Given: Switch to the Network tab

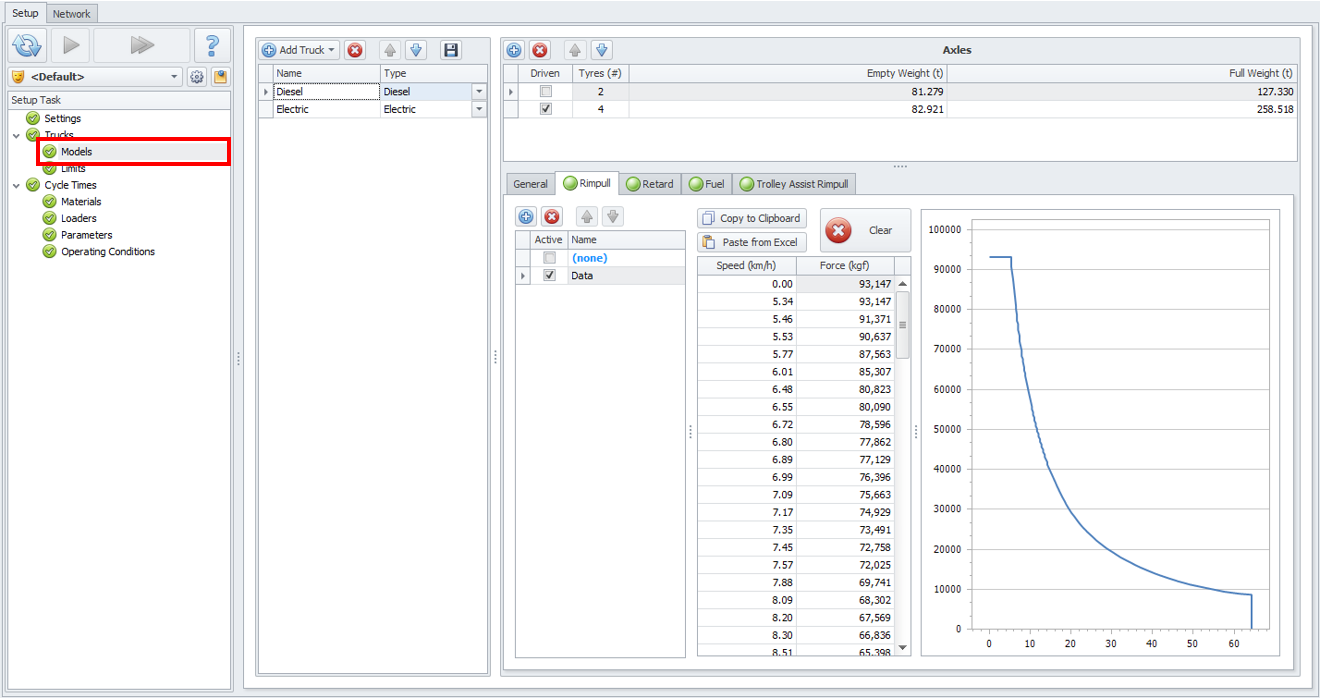Looking at the screenshot, I should (x=71, y=14).
